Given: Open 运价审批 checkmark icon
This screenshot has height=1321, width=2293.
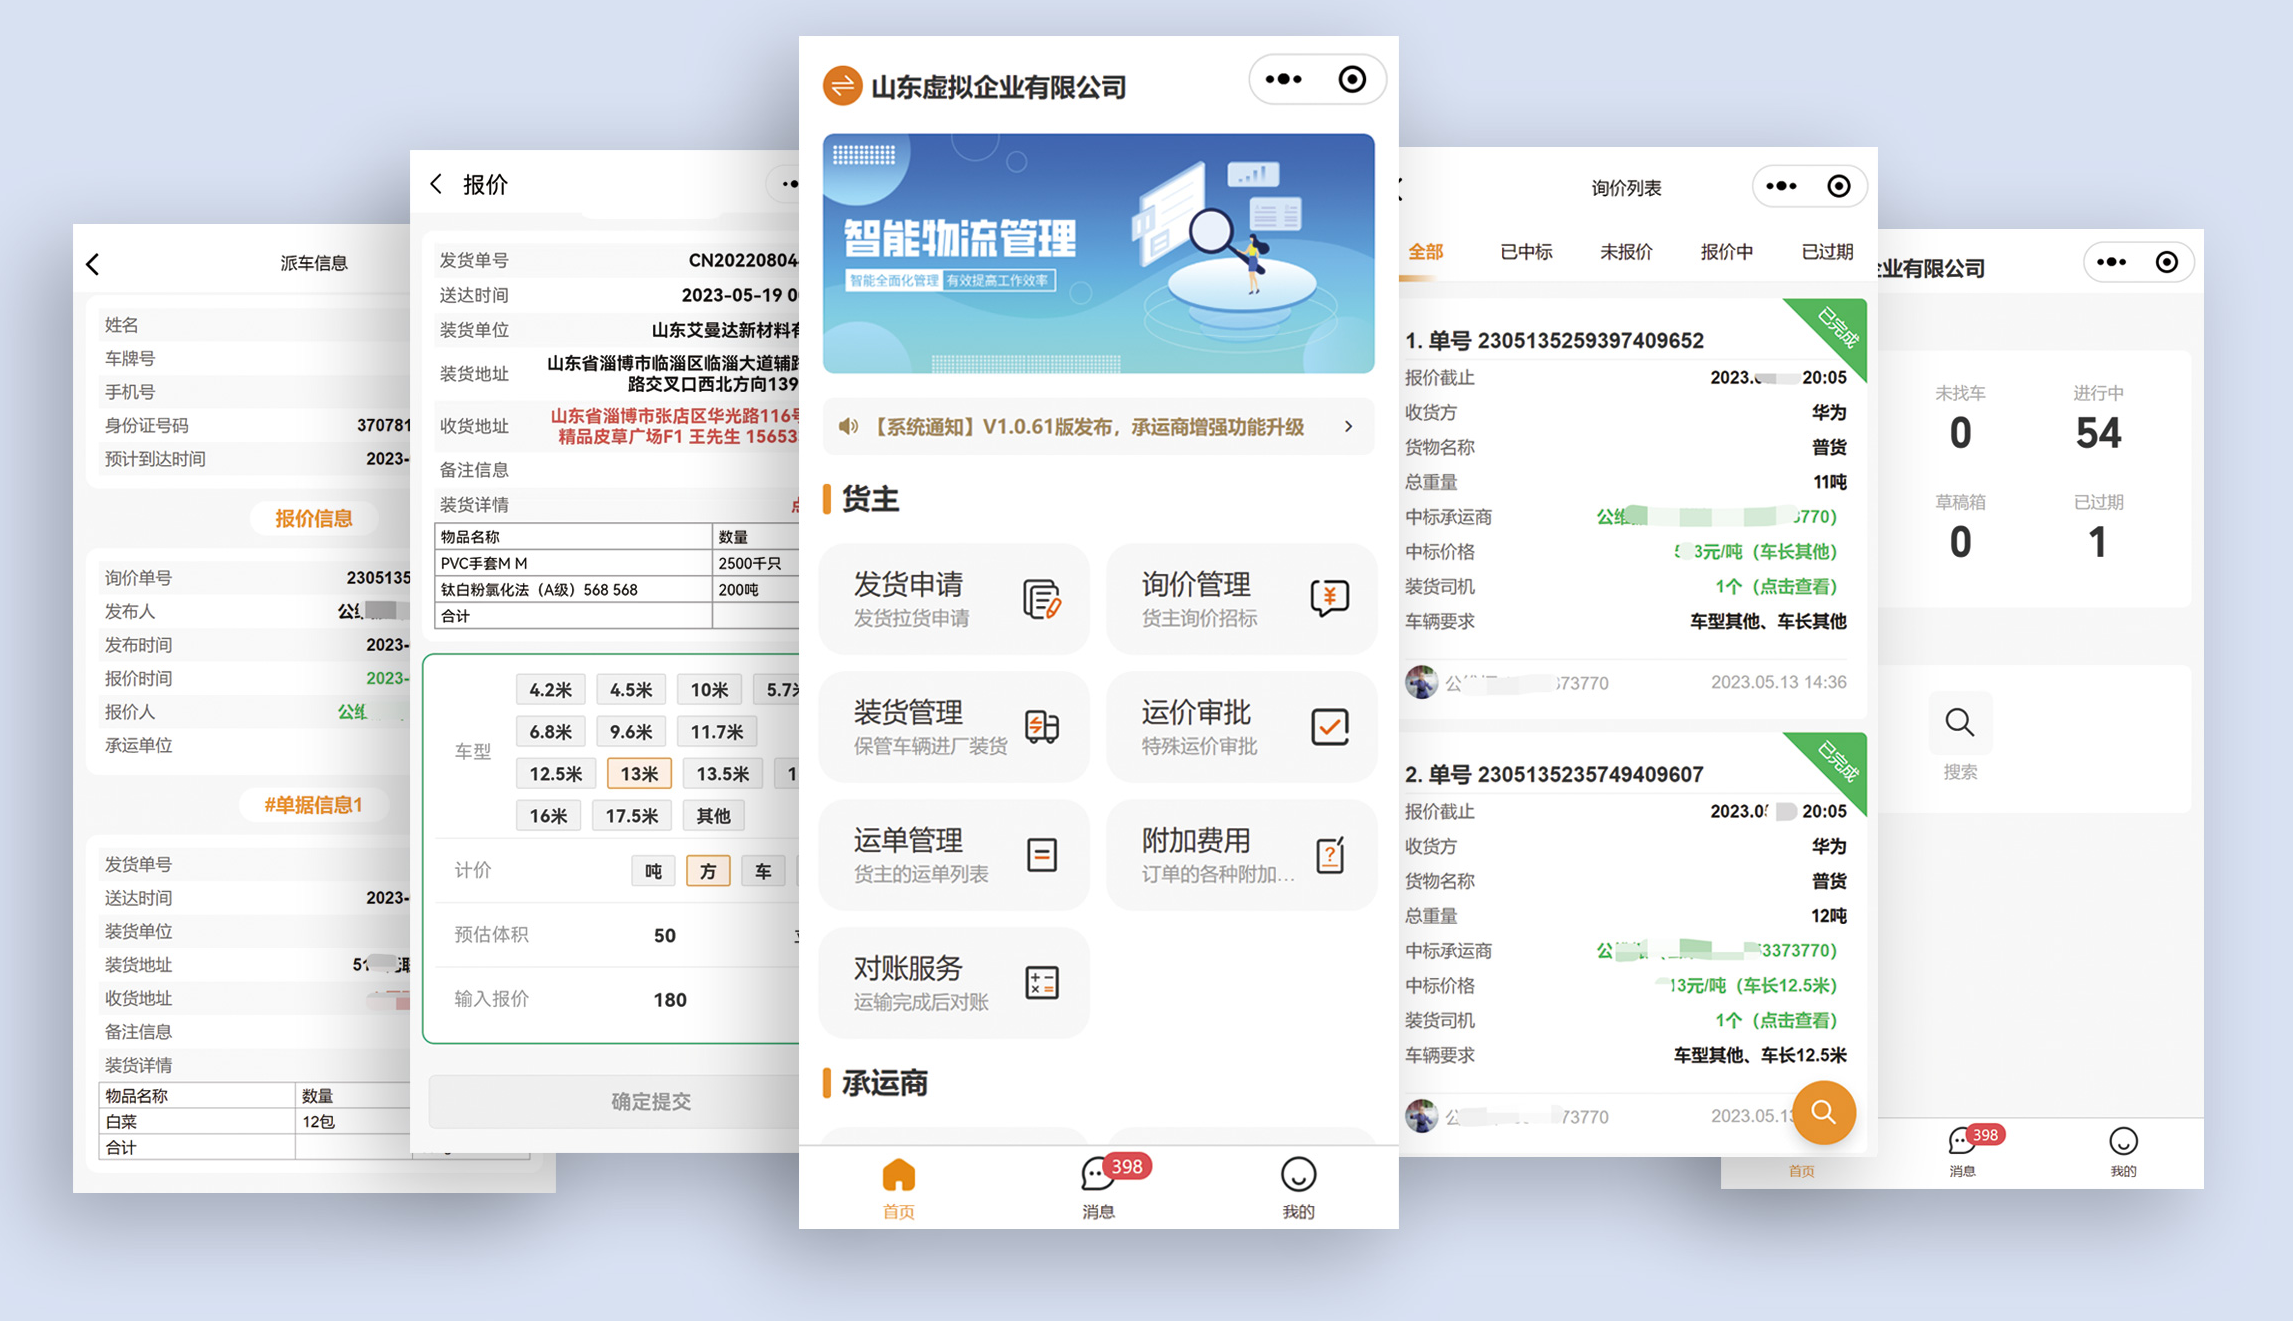Looking at the screenshot, I should tap(1329, 726).
